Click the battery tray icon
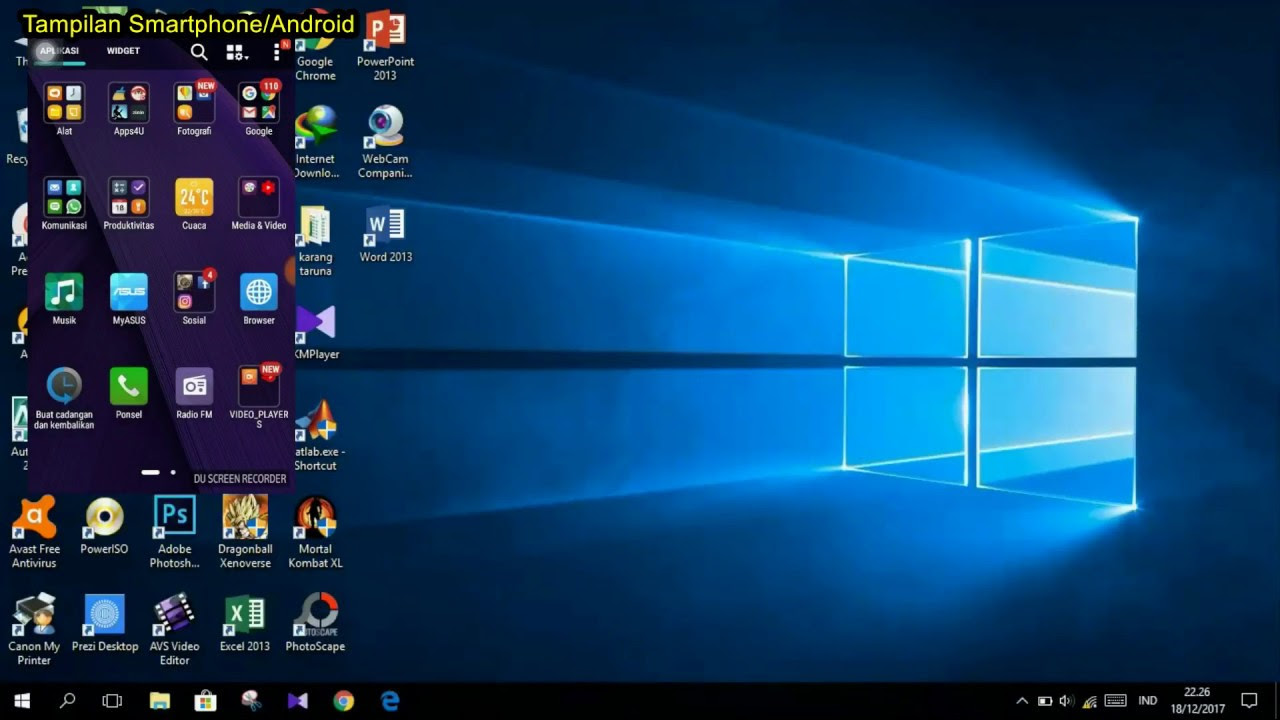This screenshot has width=1280, height=720. click(1044, 701)
